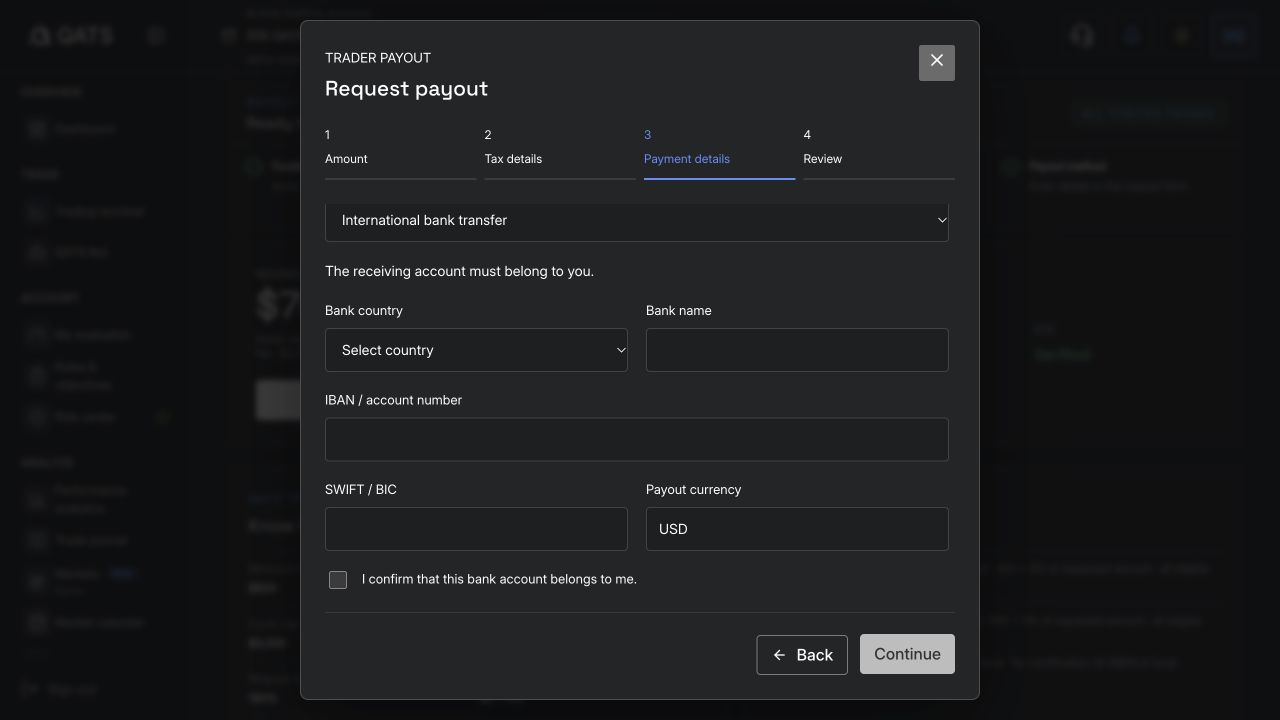This screenshot has width=1280, height=720.
Task: Select the Payout currency USD field
Action: pos(797,529)
